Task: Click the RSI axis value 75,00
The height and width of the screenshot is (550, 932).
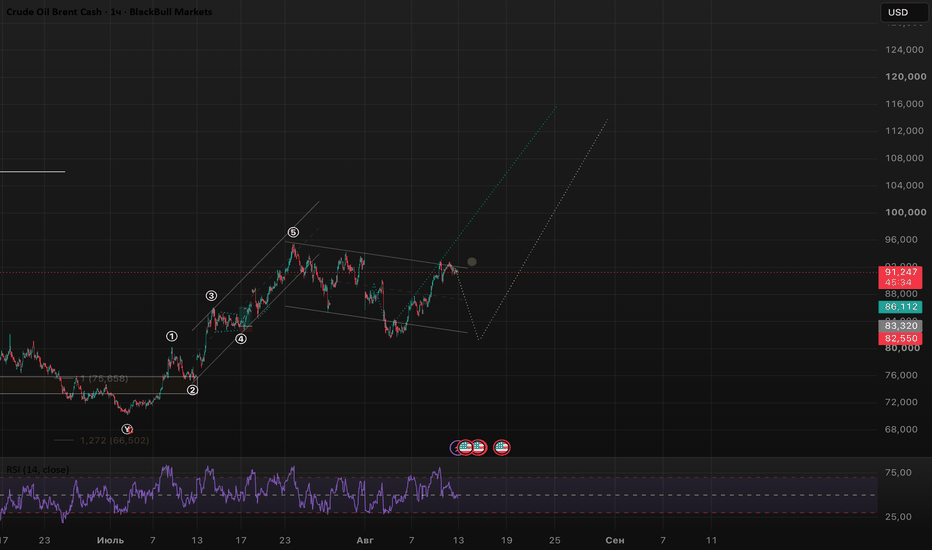Action: tap(898, 473)
